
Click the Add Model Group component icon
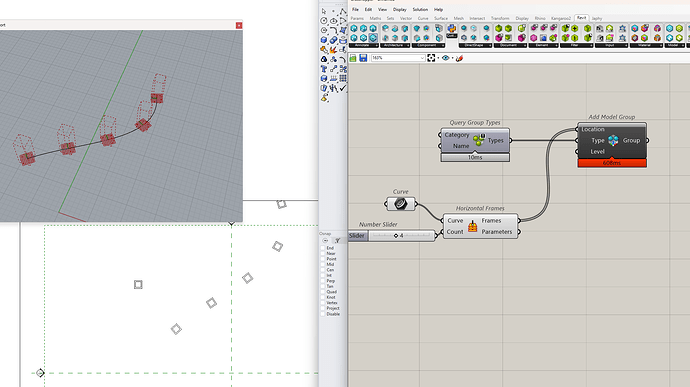[613, 140]
